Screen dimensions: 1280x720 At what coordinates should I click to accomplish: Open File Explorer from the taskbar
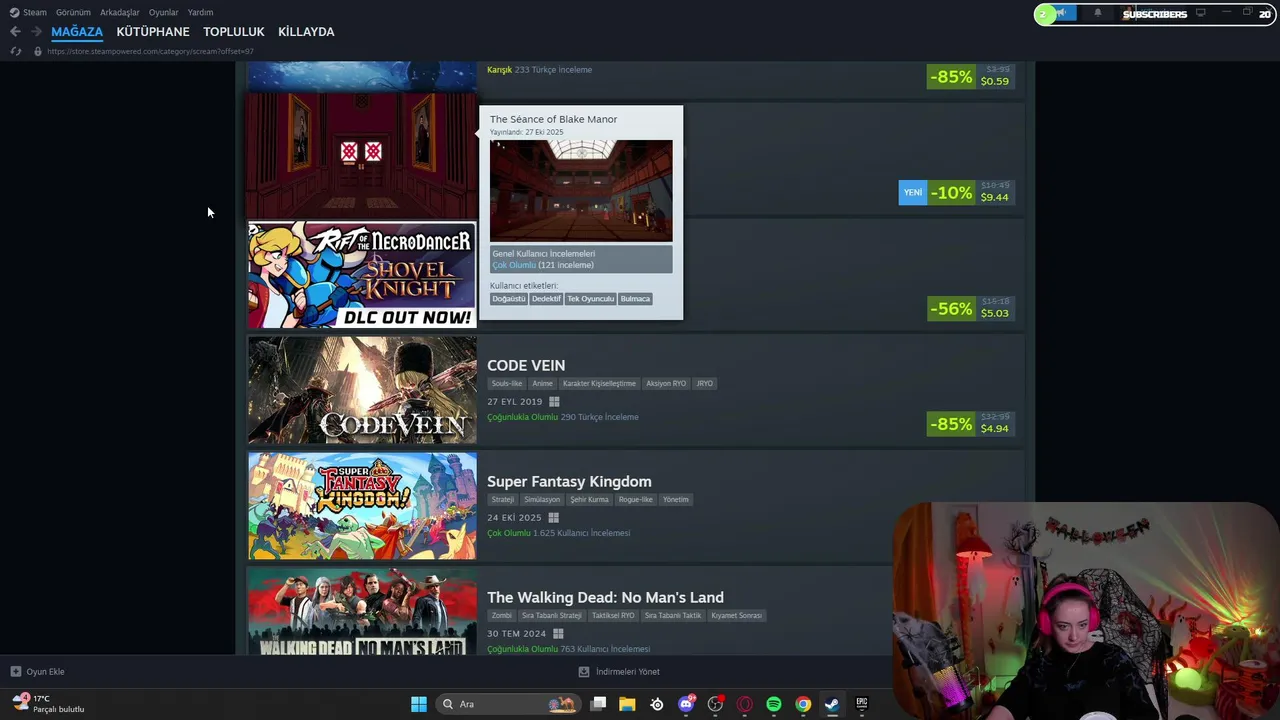tap(627, 704)
